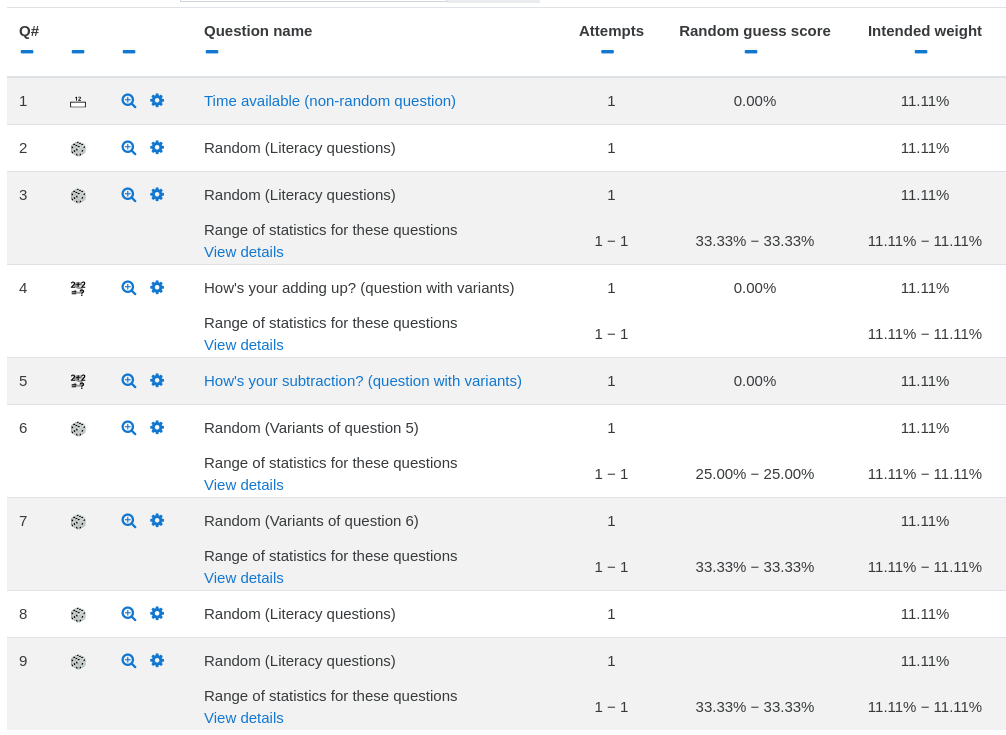This screenshot has width=1006, height=735.
Task: Preview question 4 using the magnifier icon
Action: coord(128,288)
